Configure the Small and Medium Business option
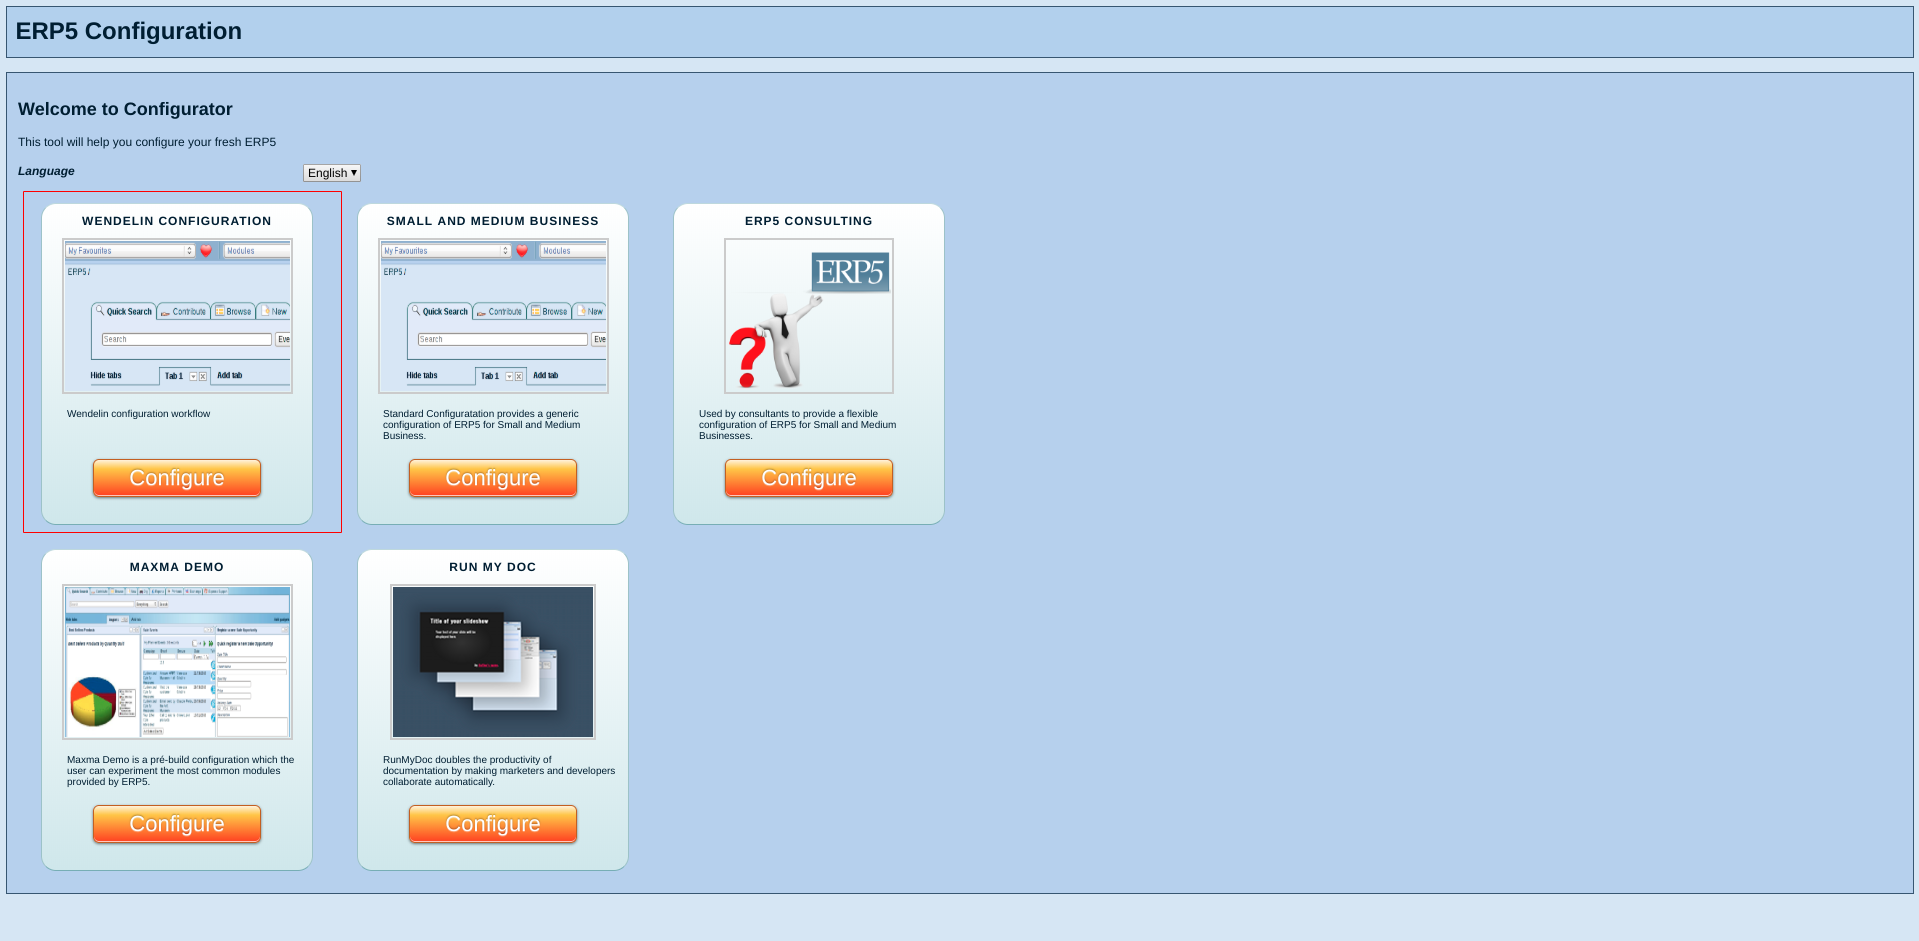The width and height of the screenshot is (1919, 941). coord(493,478)
